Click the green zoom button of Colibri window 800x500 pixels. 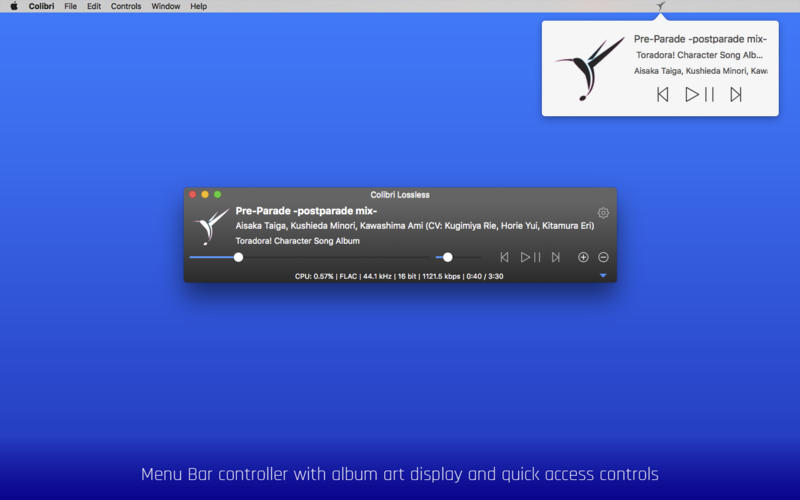218,194
